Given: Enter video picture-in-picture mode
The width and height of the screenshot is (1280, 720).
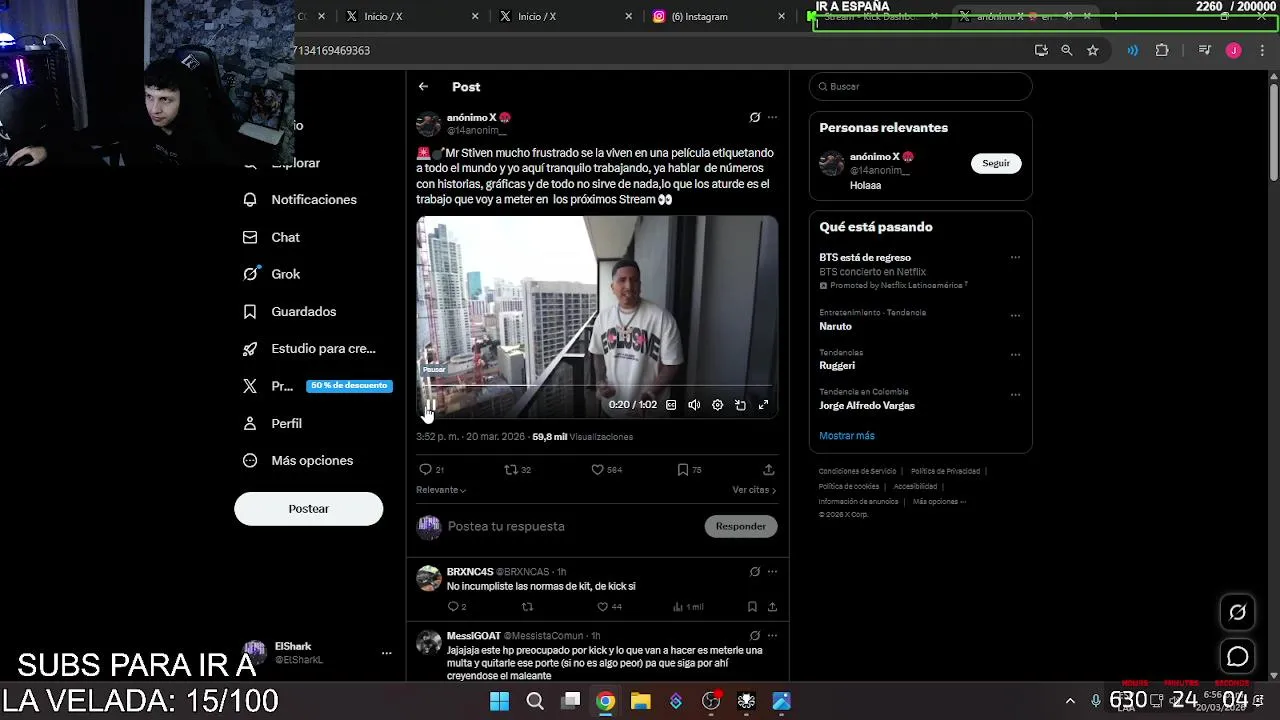Looking at the screenshot, I should [x=740, y=405].
